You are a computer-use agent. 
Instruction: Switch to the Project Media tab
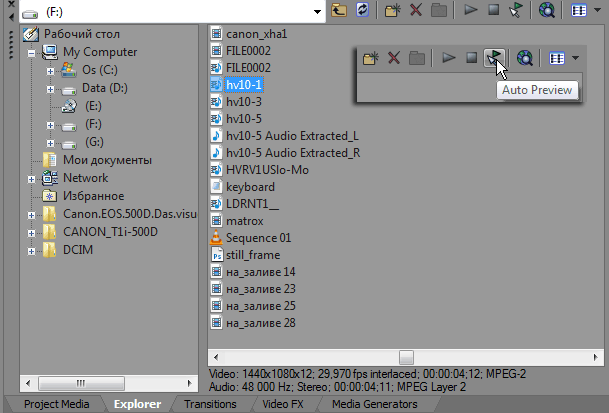[56, 404]
